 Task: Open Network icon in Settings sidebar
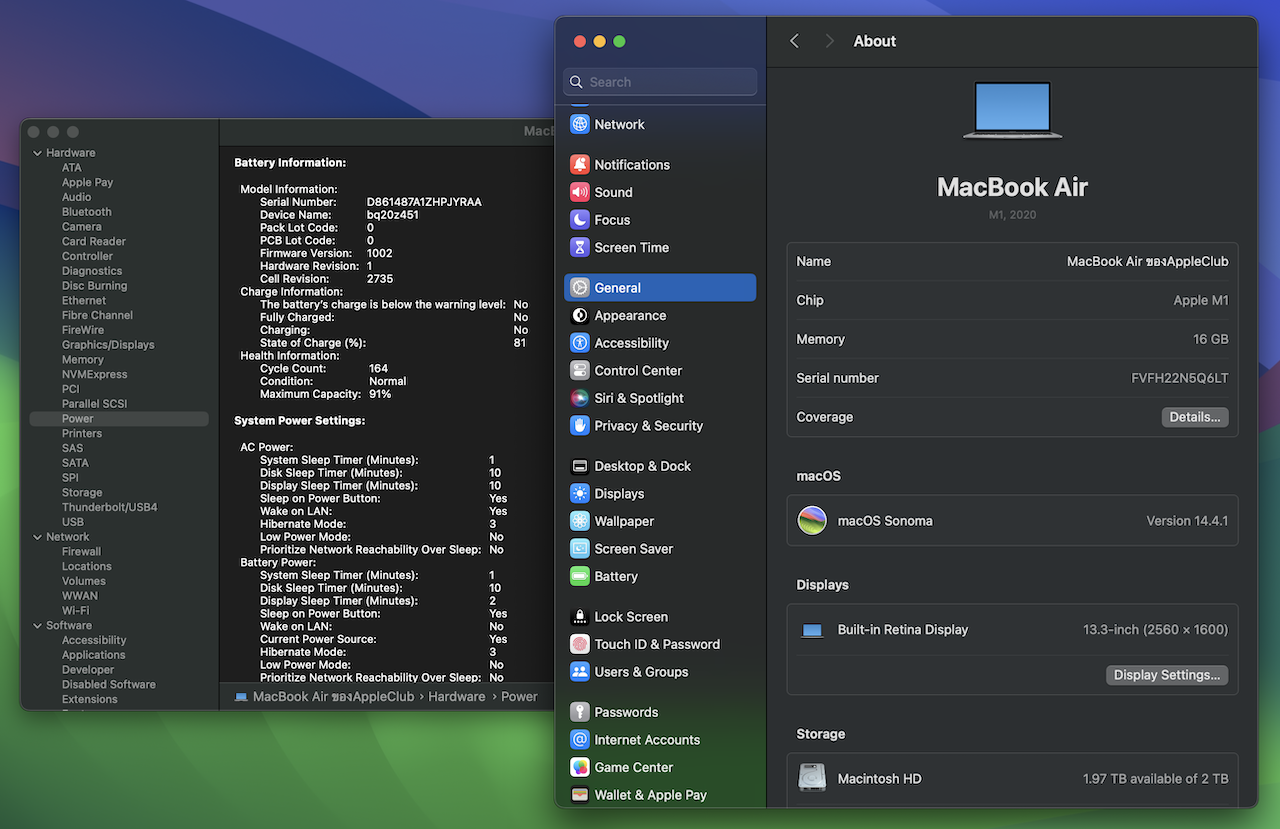point(580,125)
